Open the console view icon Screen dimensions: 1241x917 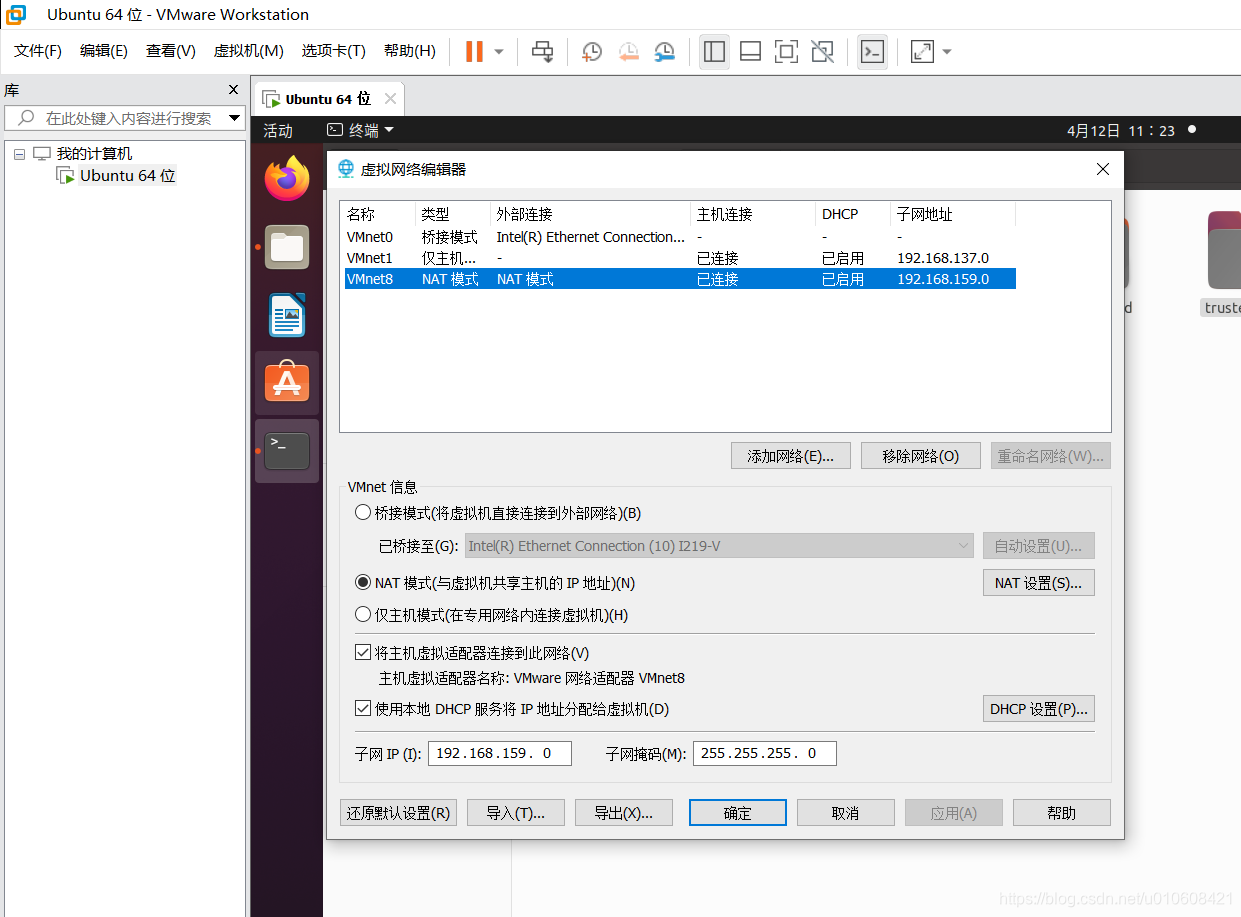873,51
